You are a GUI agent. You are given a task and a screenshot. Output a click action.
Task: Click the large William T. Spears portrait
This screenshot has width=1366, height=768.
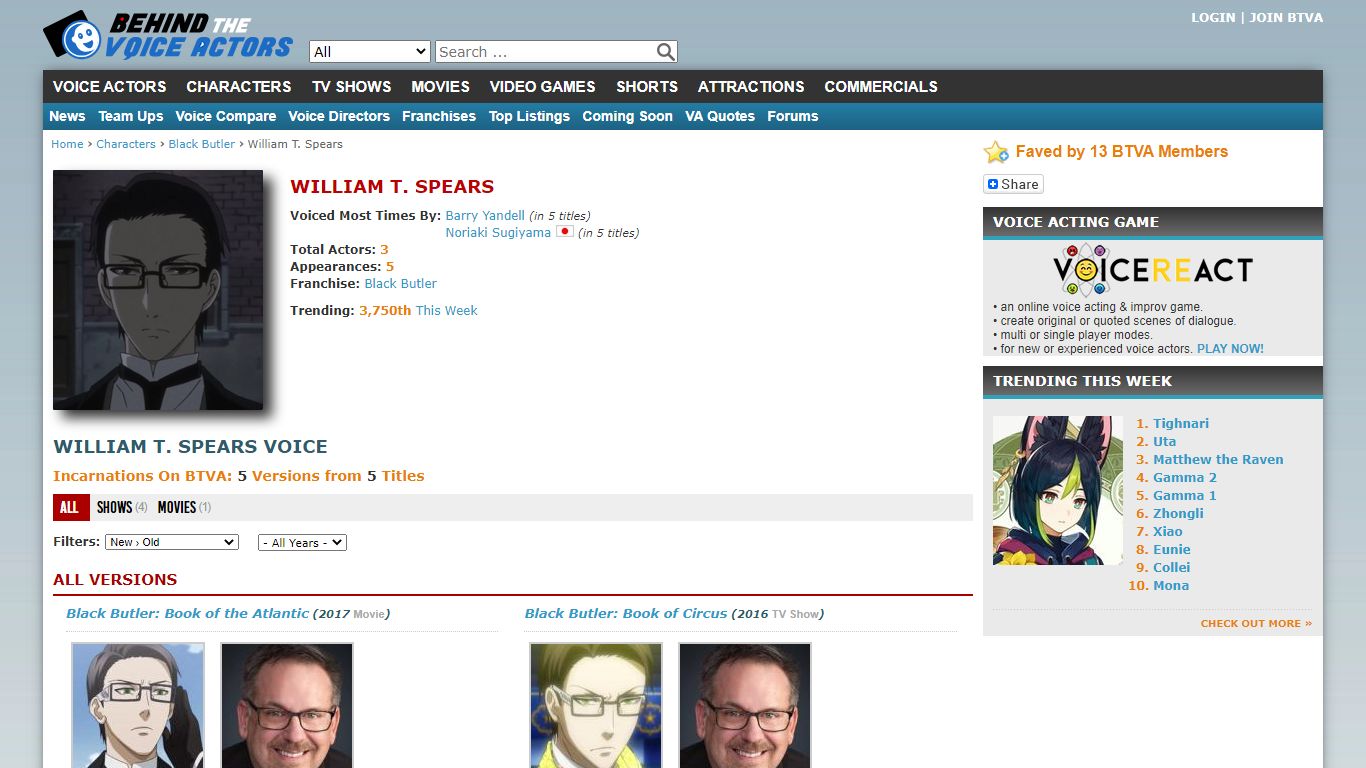coord(158,290)
